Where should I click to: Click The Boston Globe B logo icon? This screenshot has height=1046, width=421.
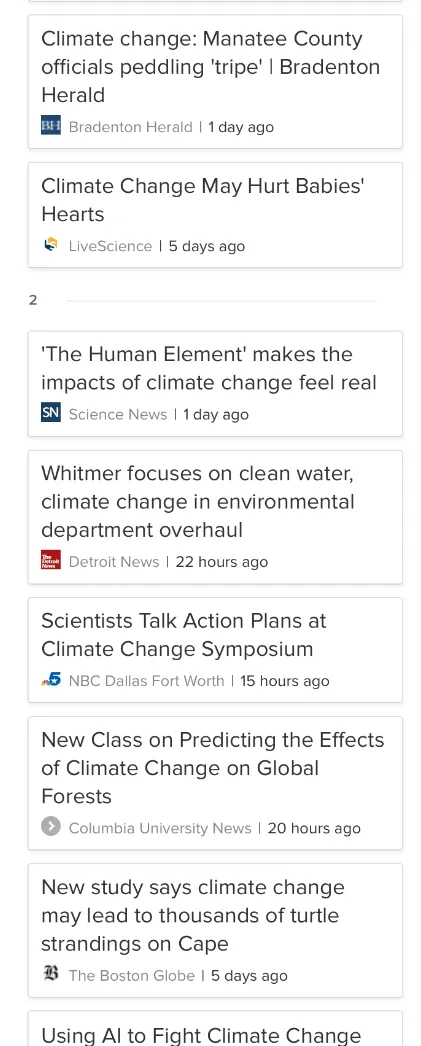51,974
